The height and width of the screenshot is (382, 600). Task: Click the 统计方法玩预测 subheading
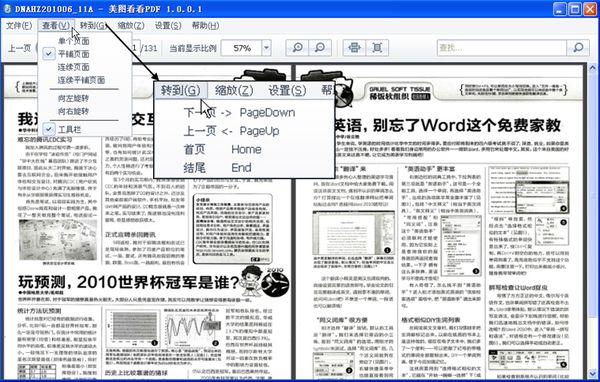pos(39,310)
